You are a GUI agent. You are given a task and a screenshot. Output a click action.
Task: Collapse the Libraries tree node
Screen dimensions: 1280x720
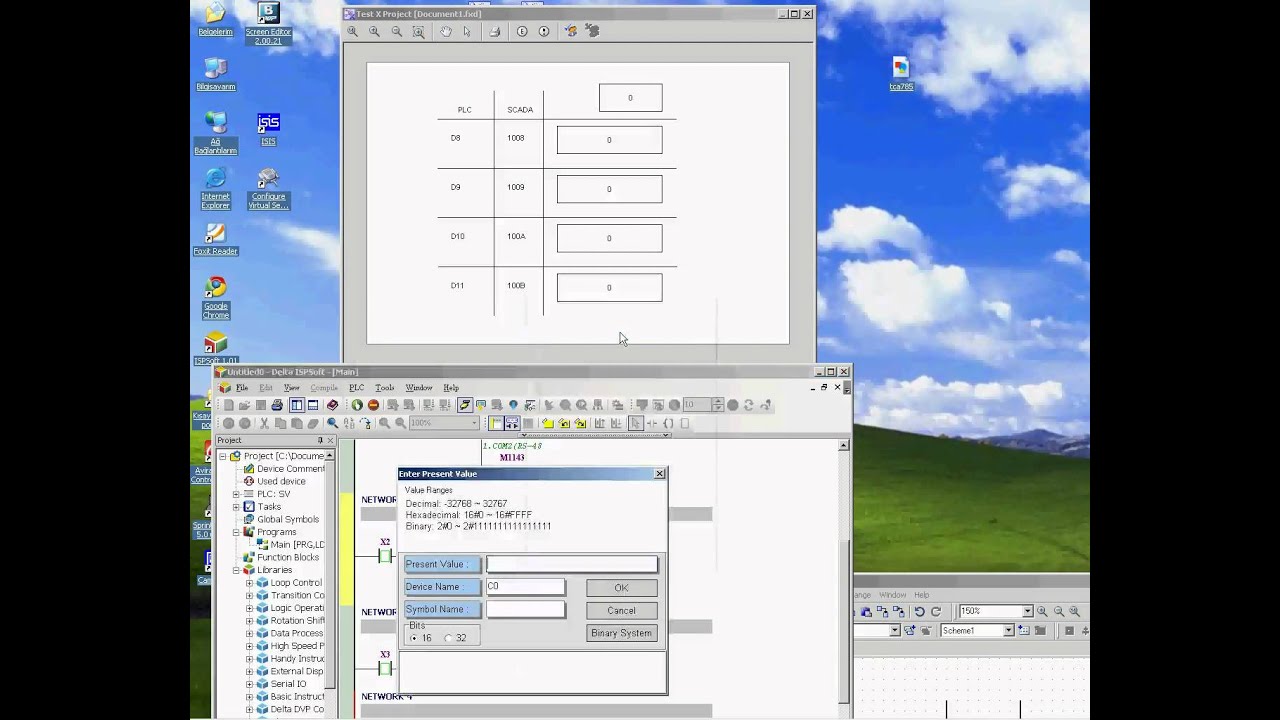237,570
